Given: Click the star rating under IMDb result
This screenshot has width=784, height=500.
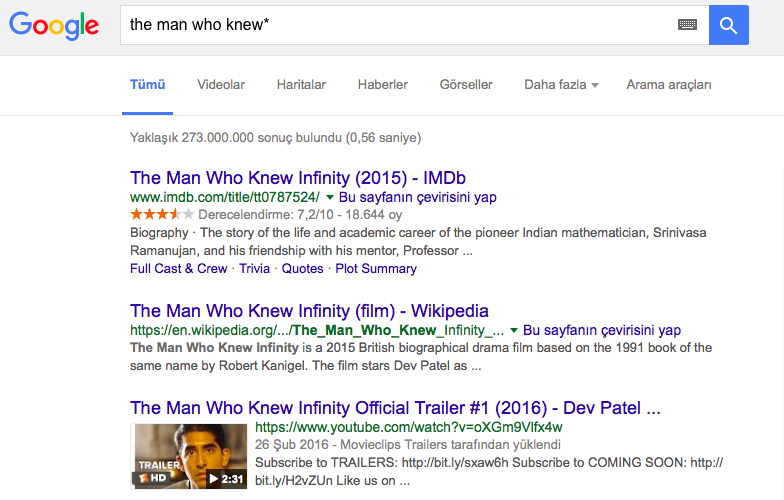Looking at the screenshot, I should [162, 214].
